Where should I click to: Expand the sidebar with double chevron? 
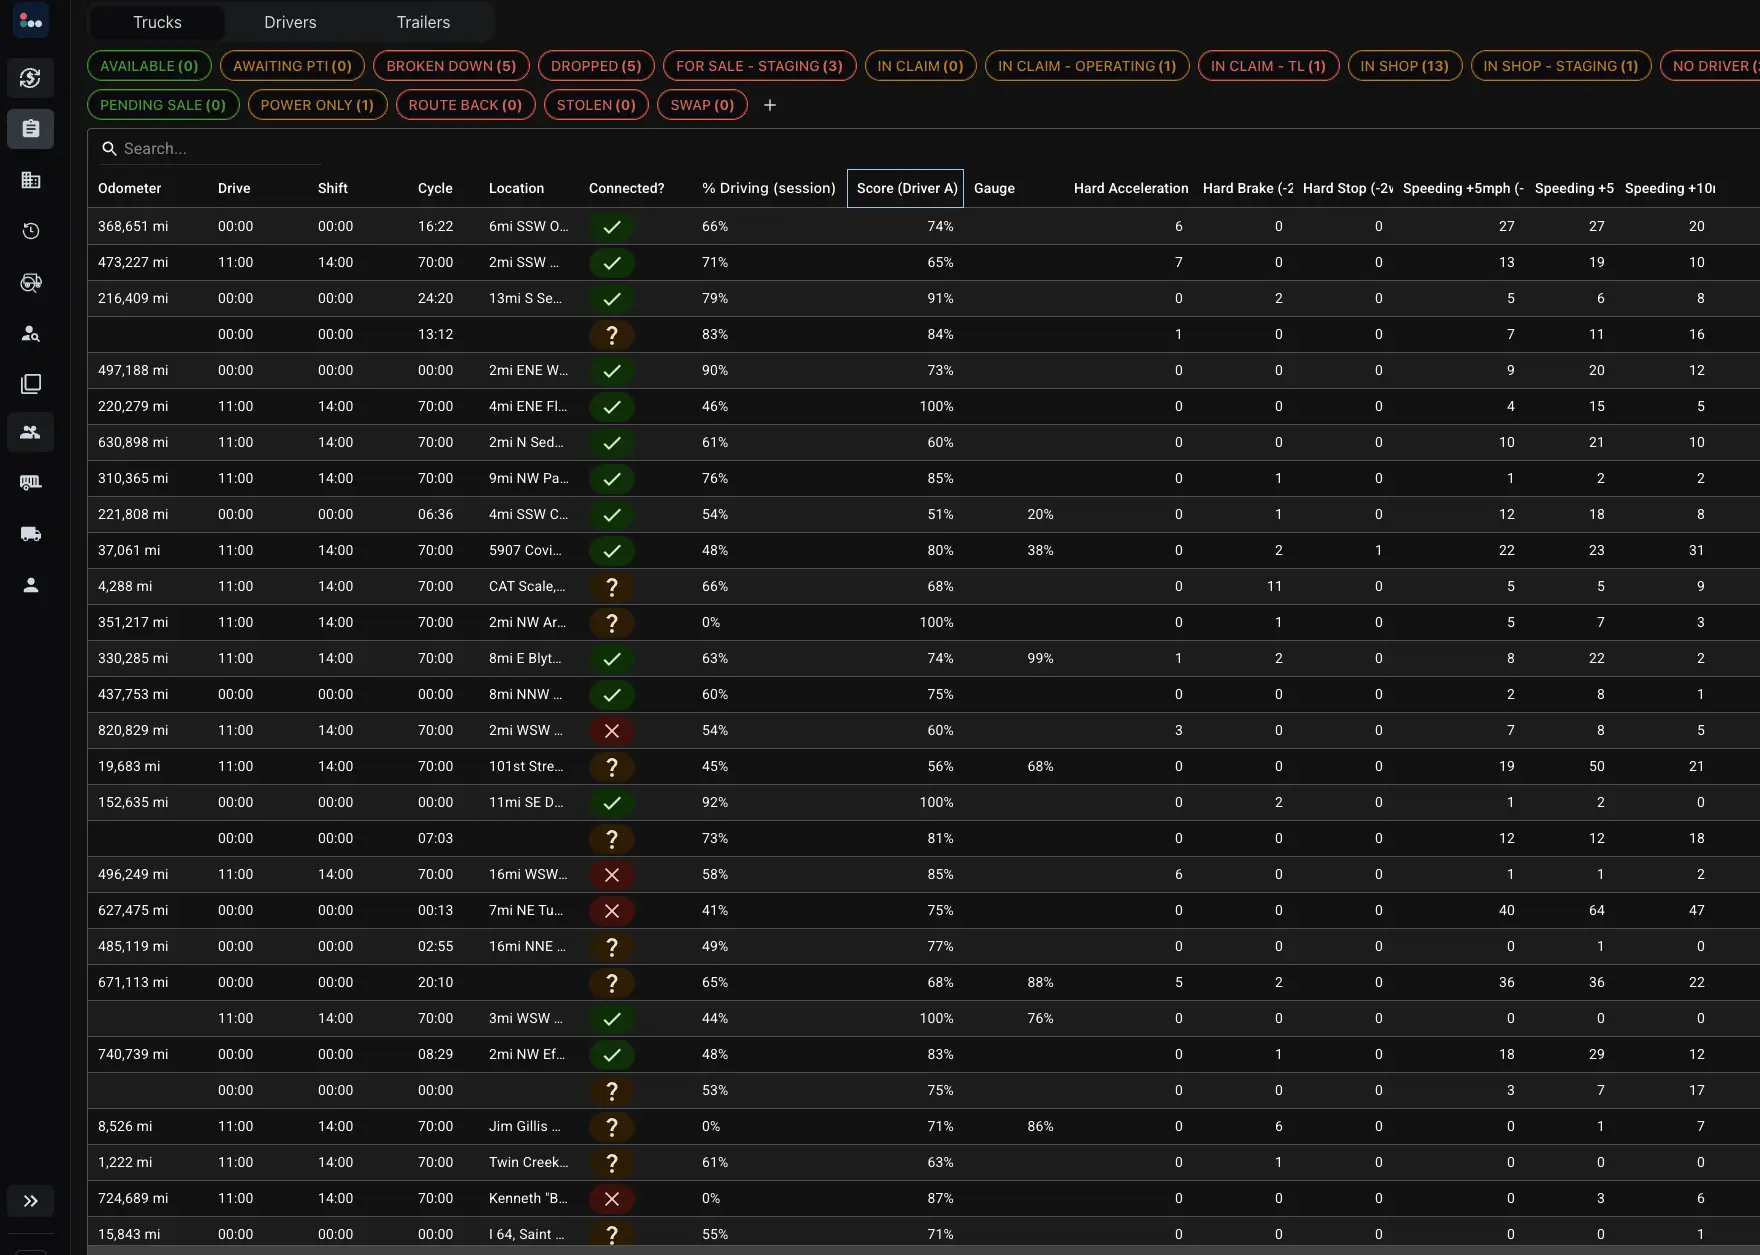click(31, 1201)
